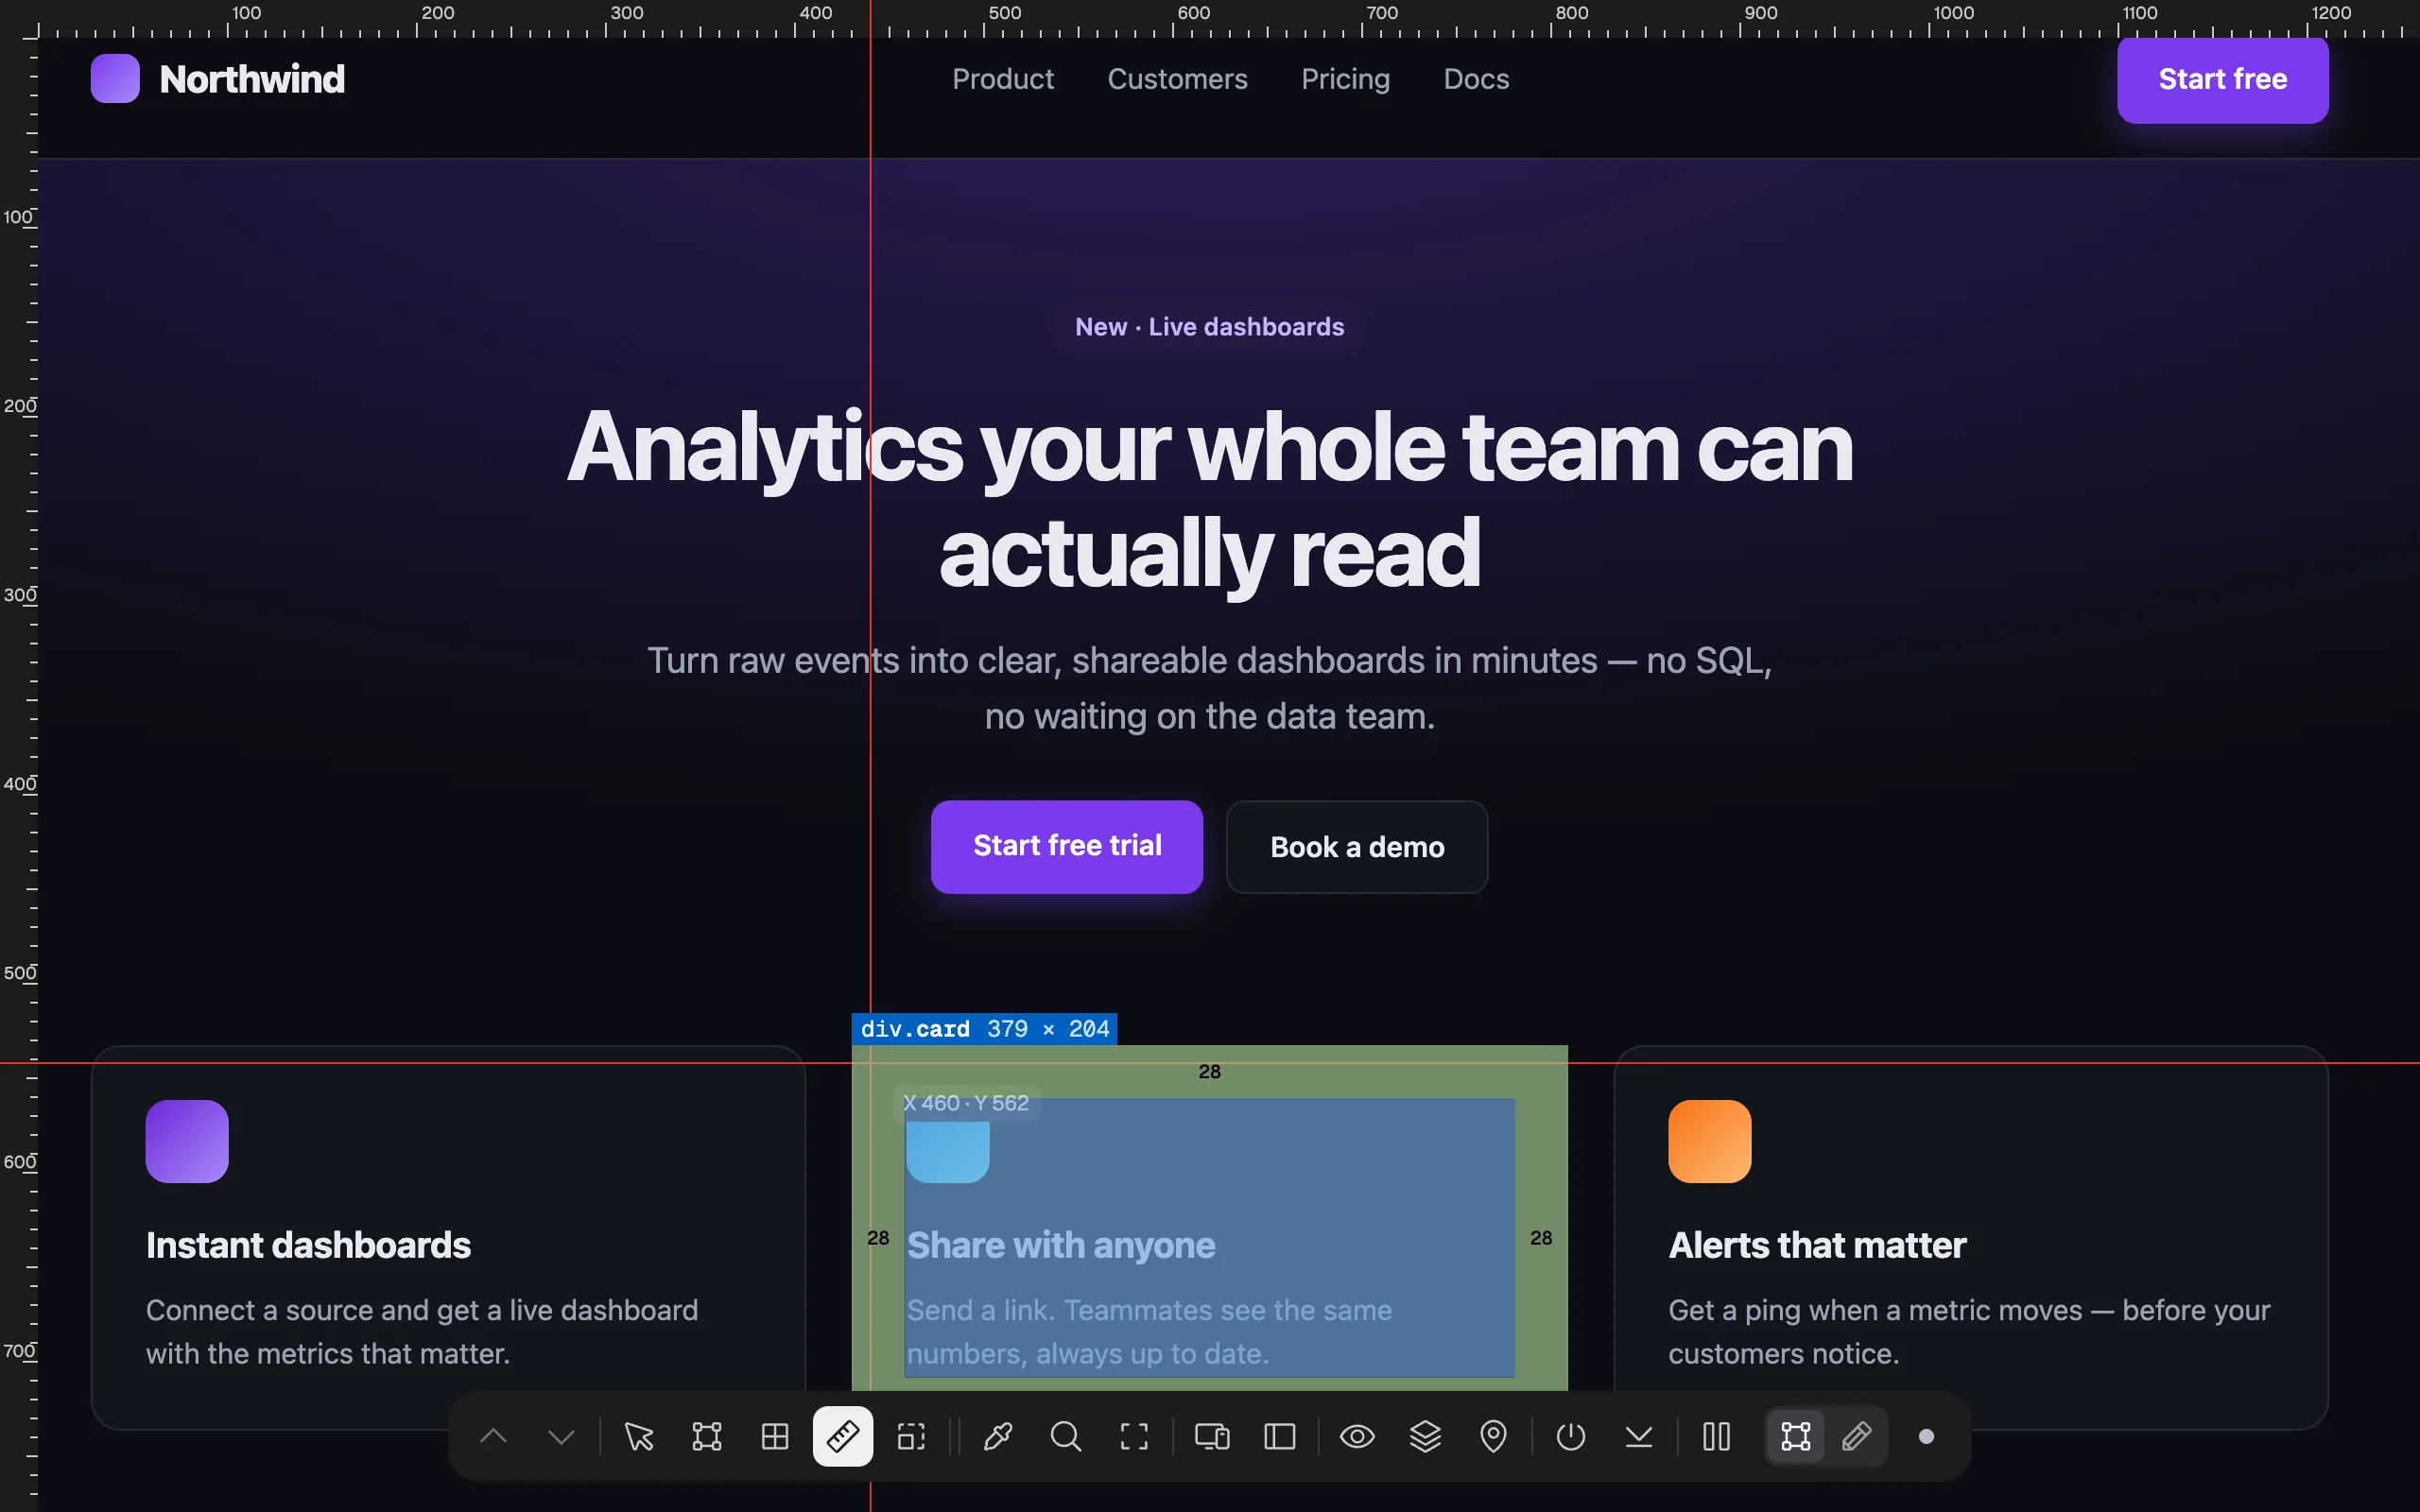The image size is (2420, 1512).
Task: Open the stacked layers icon
Action: coord(1425,1437)
